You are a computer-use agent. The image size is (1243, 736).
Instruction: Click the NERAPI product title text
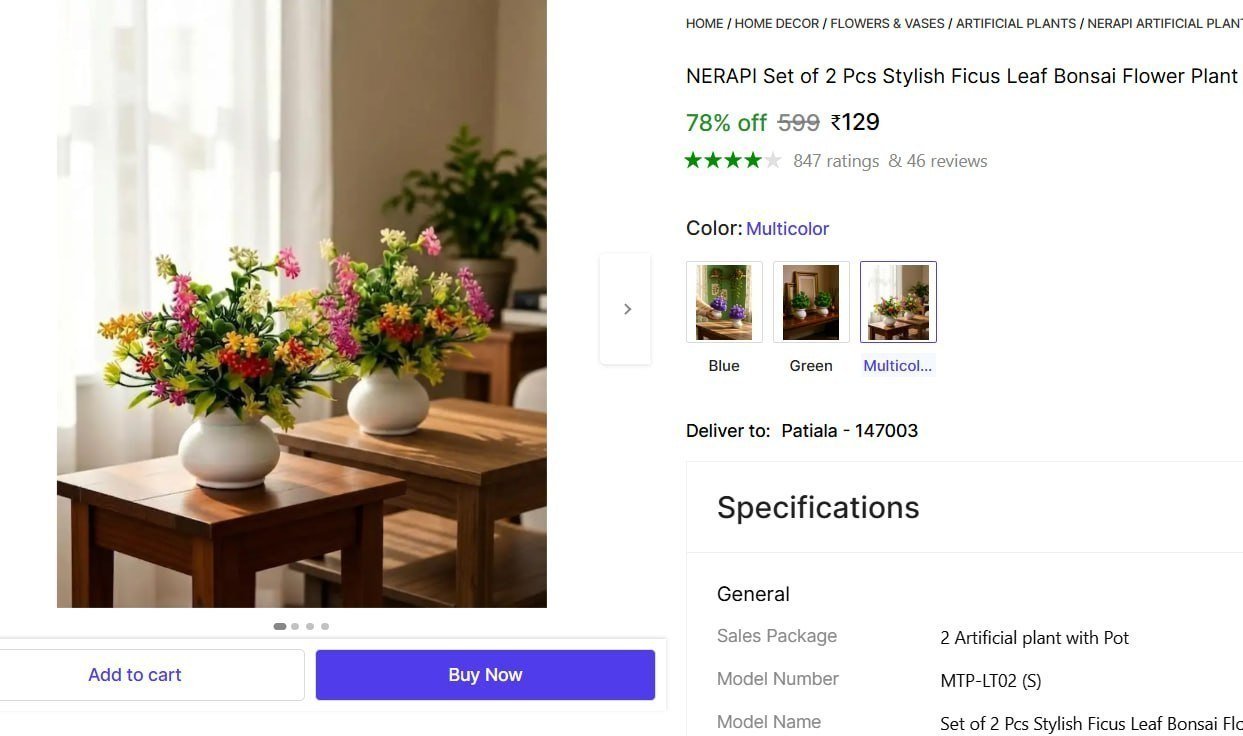tap(962, 76)
